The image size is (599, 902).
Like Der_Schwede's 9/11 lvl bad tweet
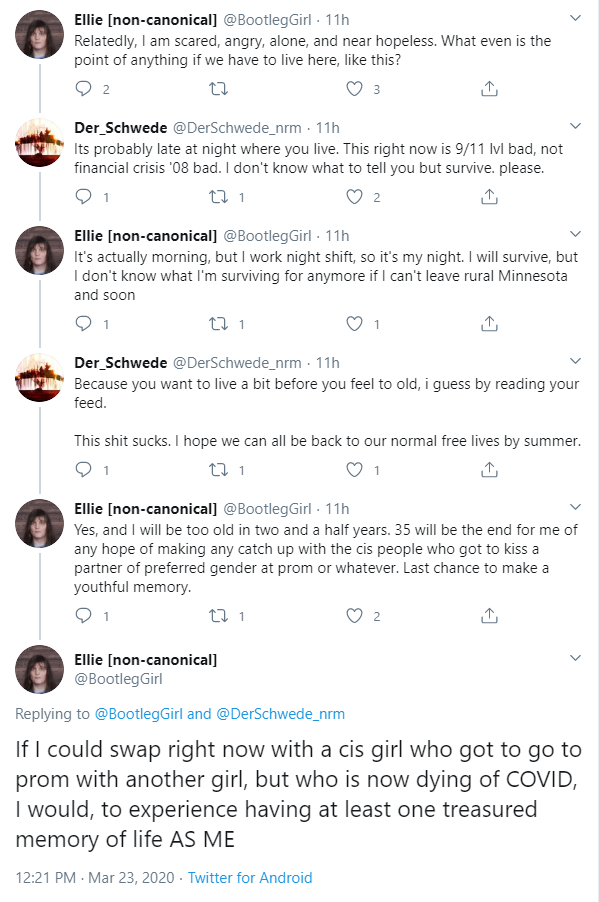tap(354, 197)
